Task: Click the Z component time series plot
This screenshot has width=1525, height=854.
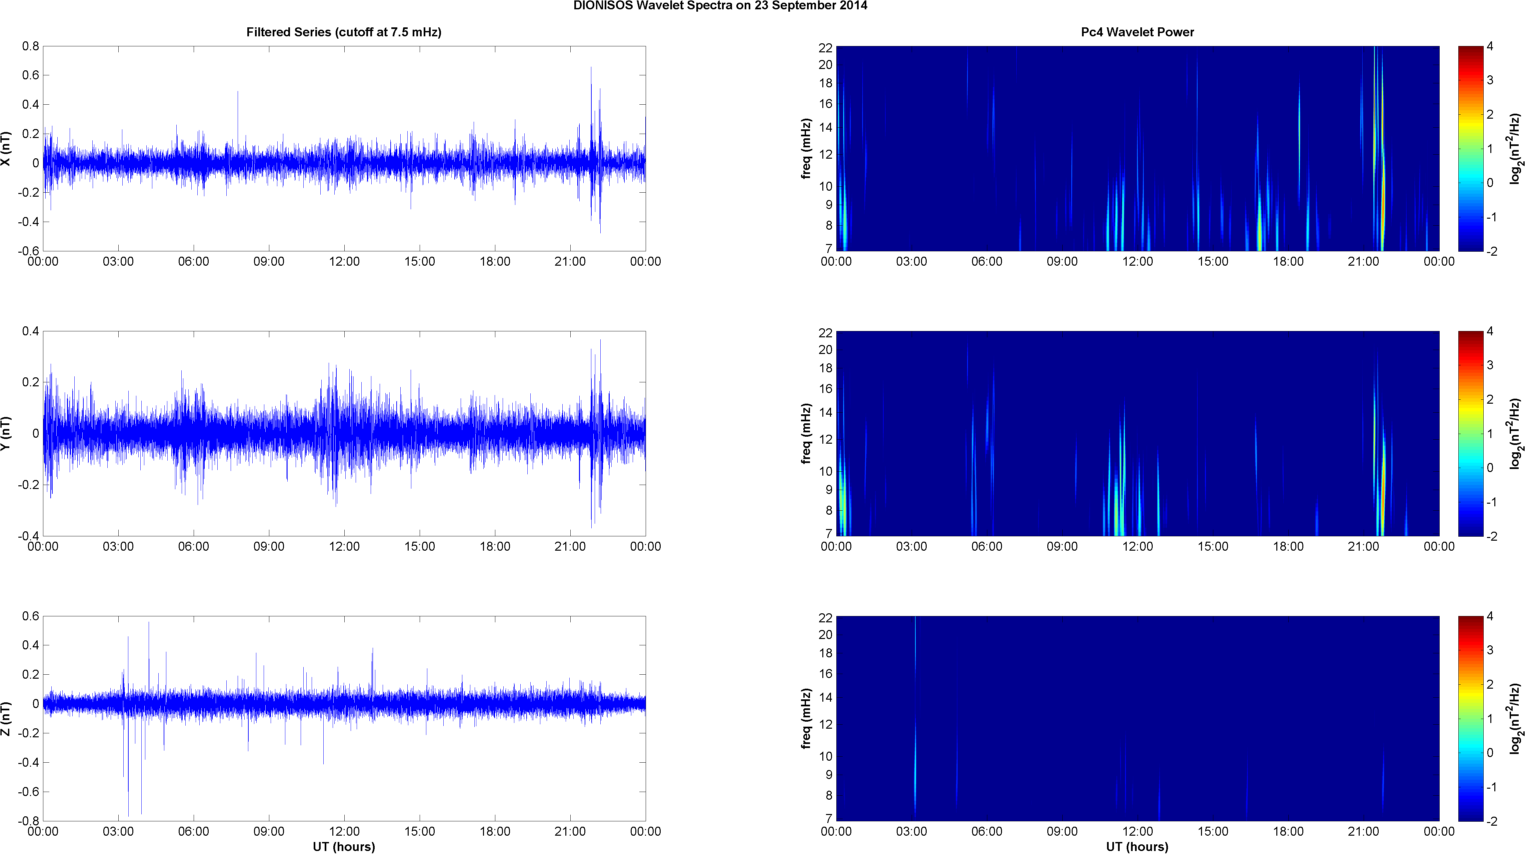Action: (x=344, y=719)
